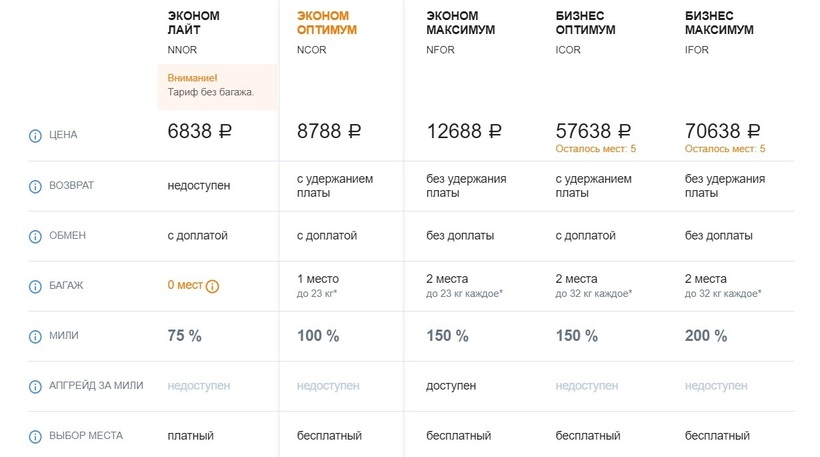The height and width of the screenshot is (457, 820).
Task: Select the ЭКОНОМ ОПТИМУМ tariff header
Action: click(x=327, y=23)
